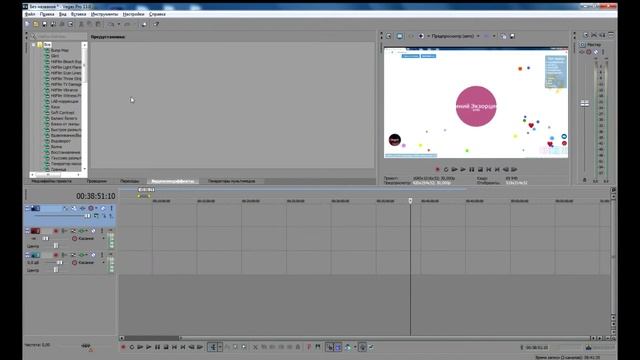Viewport: 640px width, 360px height.
Task: Arm the first audio track for record
Action: 56,231
